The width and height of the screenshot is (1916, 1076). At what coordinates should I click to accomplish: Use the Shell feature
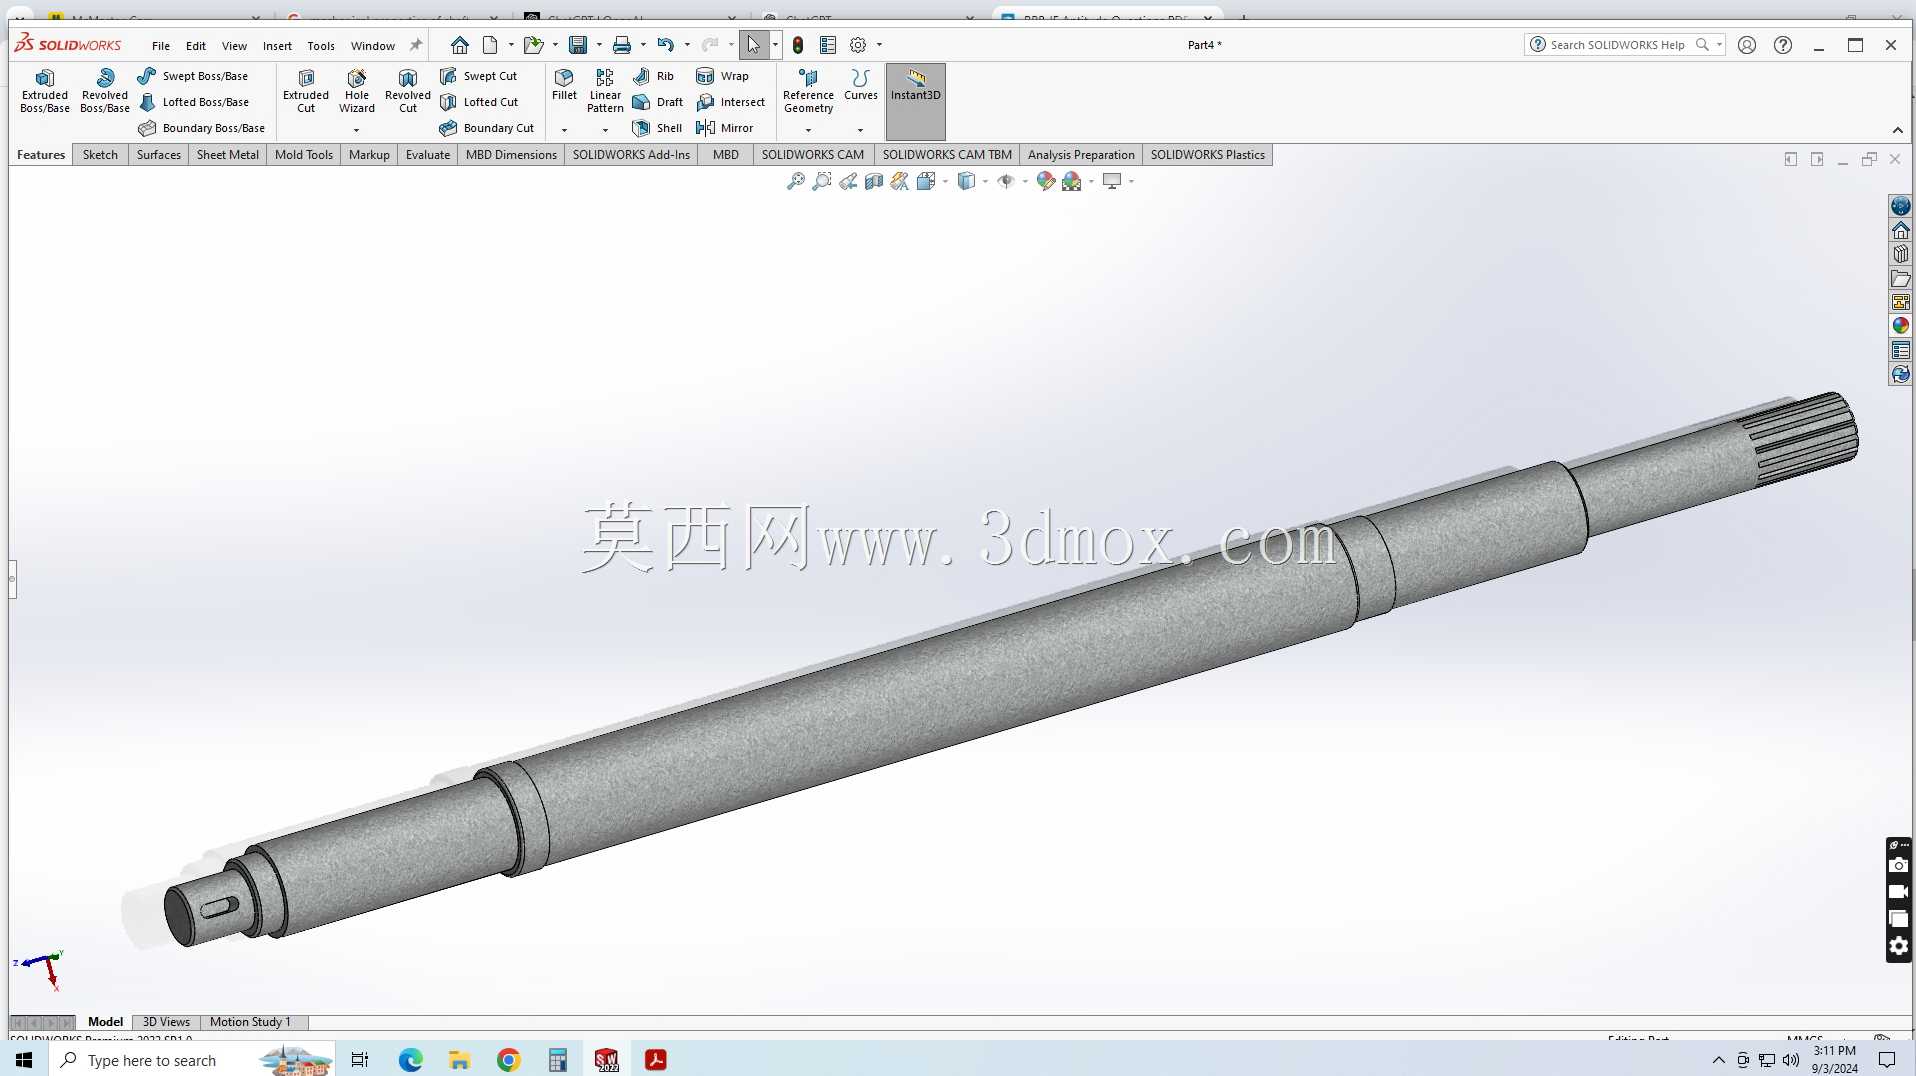click(657, 128)
